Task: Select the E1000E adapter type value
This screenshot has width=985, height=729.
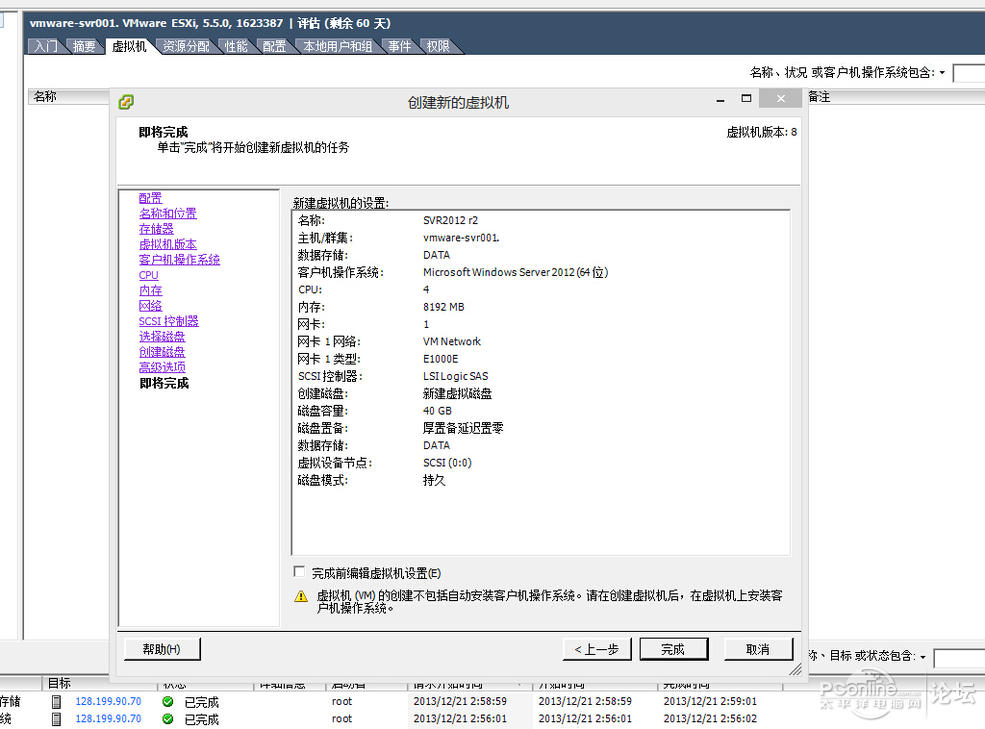Action: (440, 359)
